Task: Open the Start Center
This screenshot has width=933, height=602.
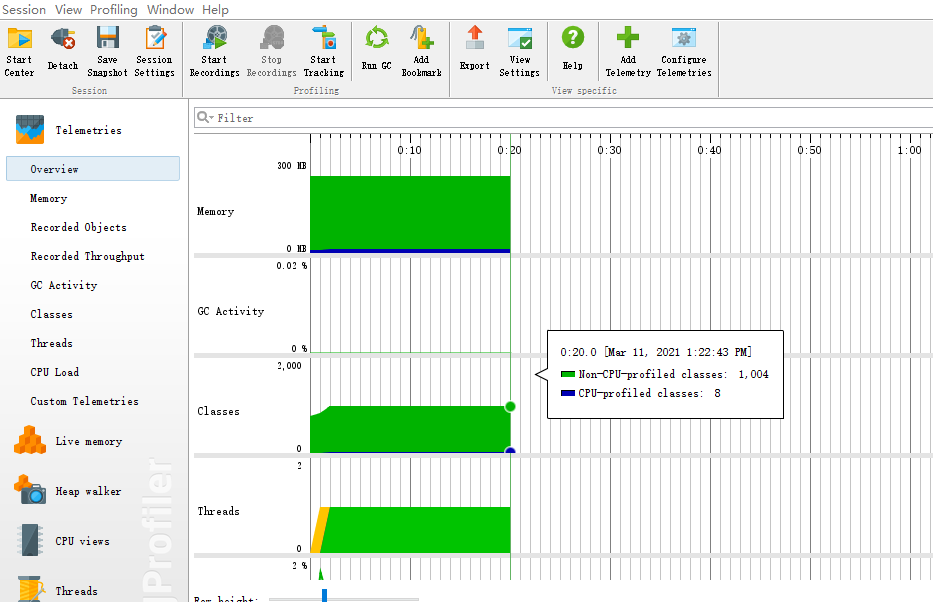Action: (19, 52)
